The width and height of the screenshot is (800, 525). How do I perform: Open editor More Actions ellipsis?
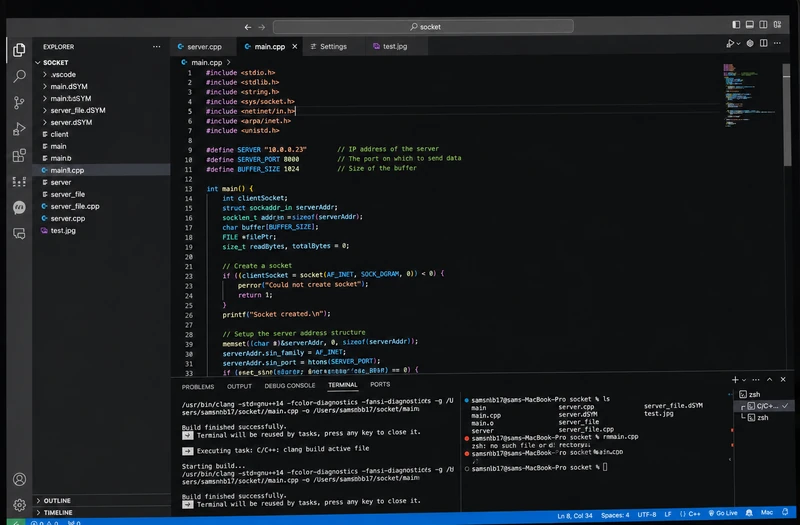click(x=777, y=43)
